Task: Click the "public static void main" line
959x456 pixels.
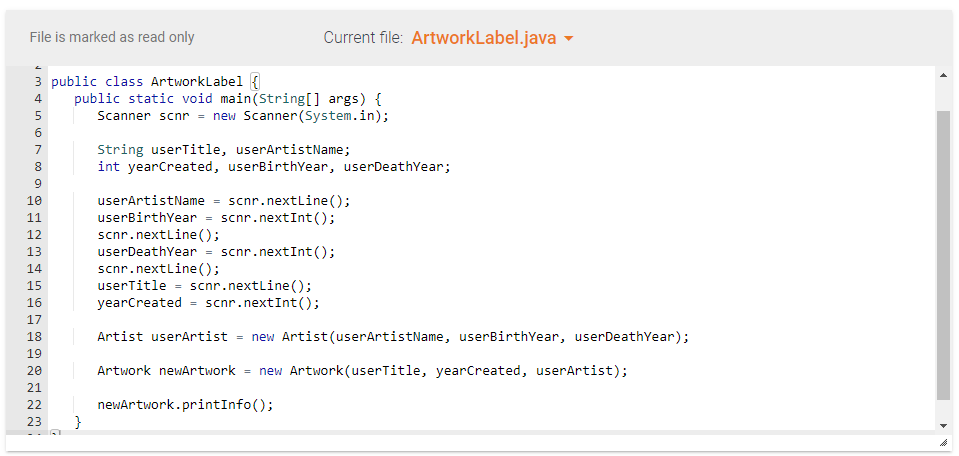Action: pos(228,98)
